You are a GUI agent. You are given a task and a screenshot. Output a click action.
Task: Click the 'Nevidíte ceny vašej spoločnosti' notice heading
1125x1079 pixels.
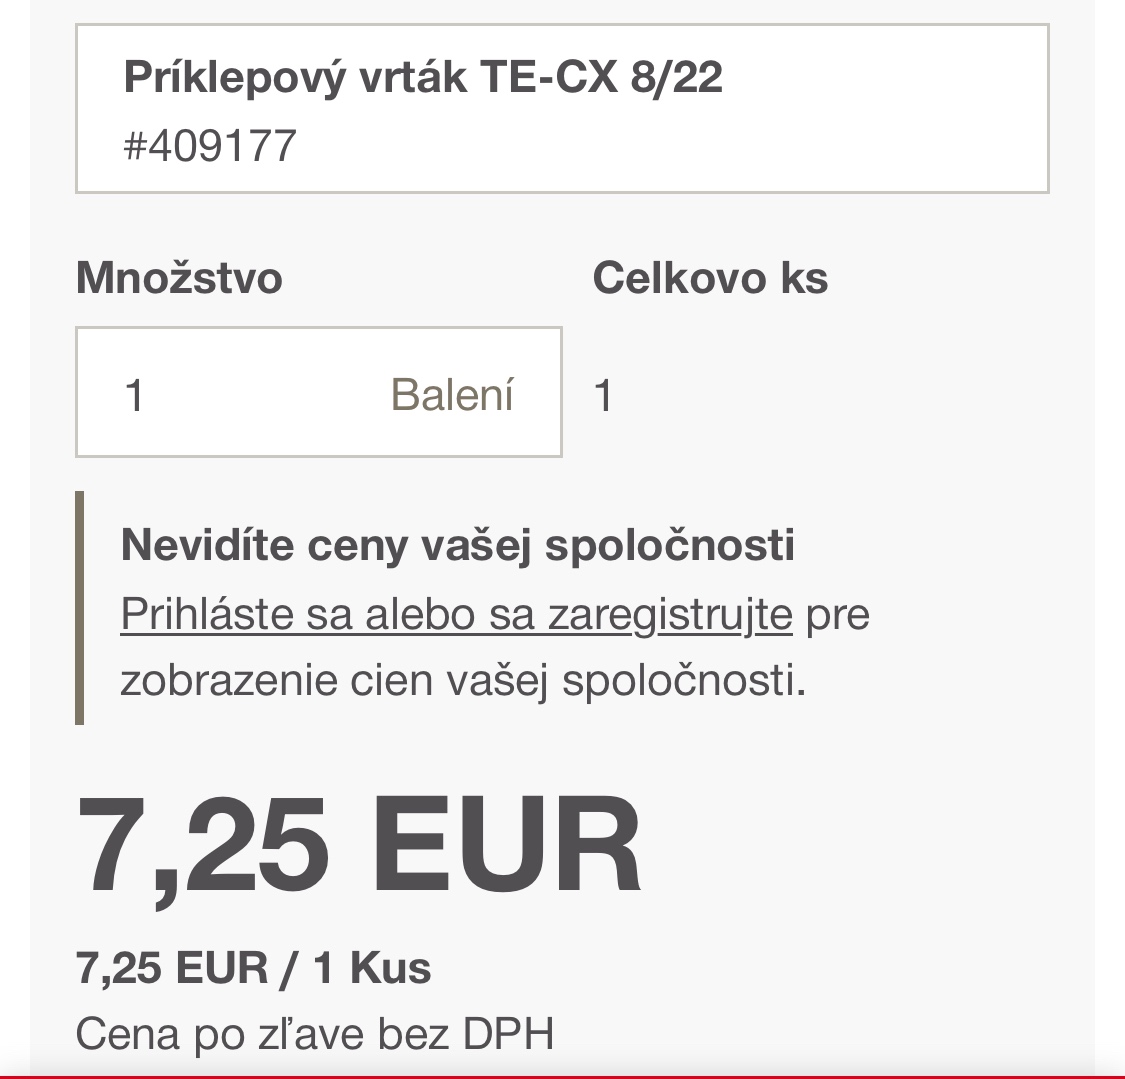click(x=457, y=546)
